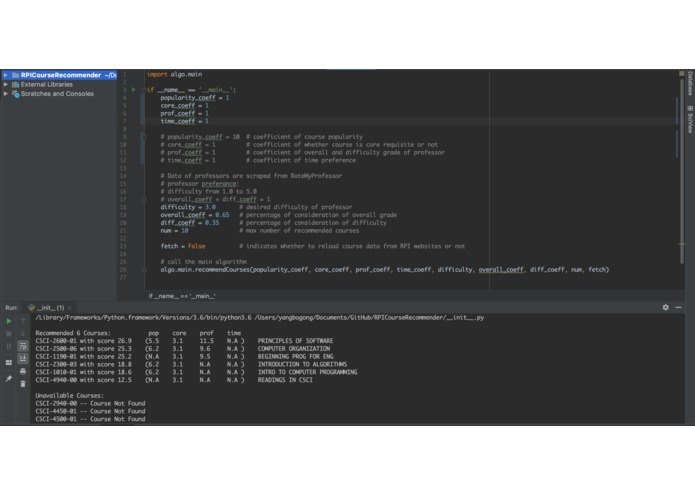Move up the stack trace arrow

23,321
